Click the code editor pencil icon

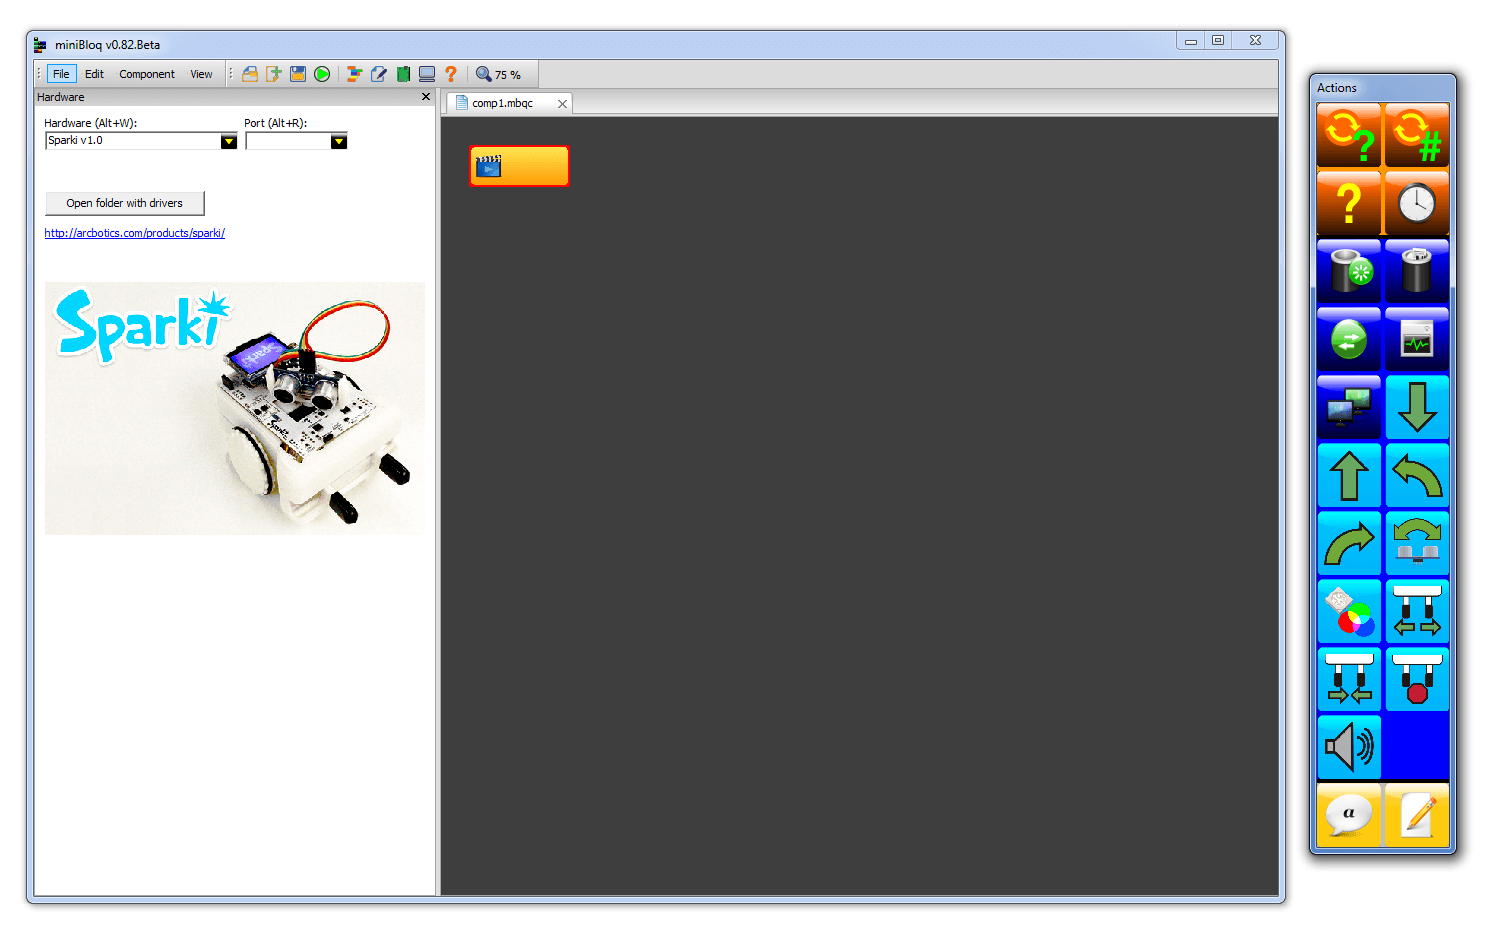(379, 74)
